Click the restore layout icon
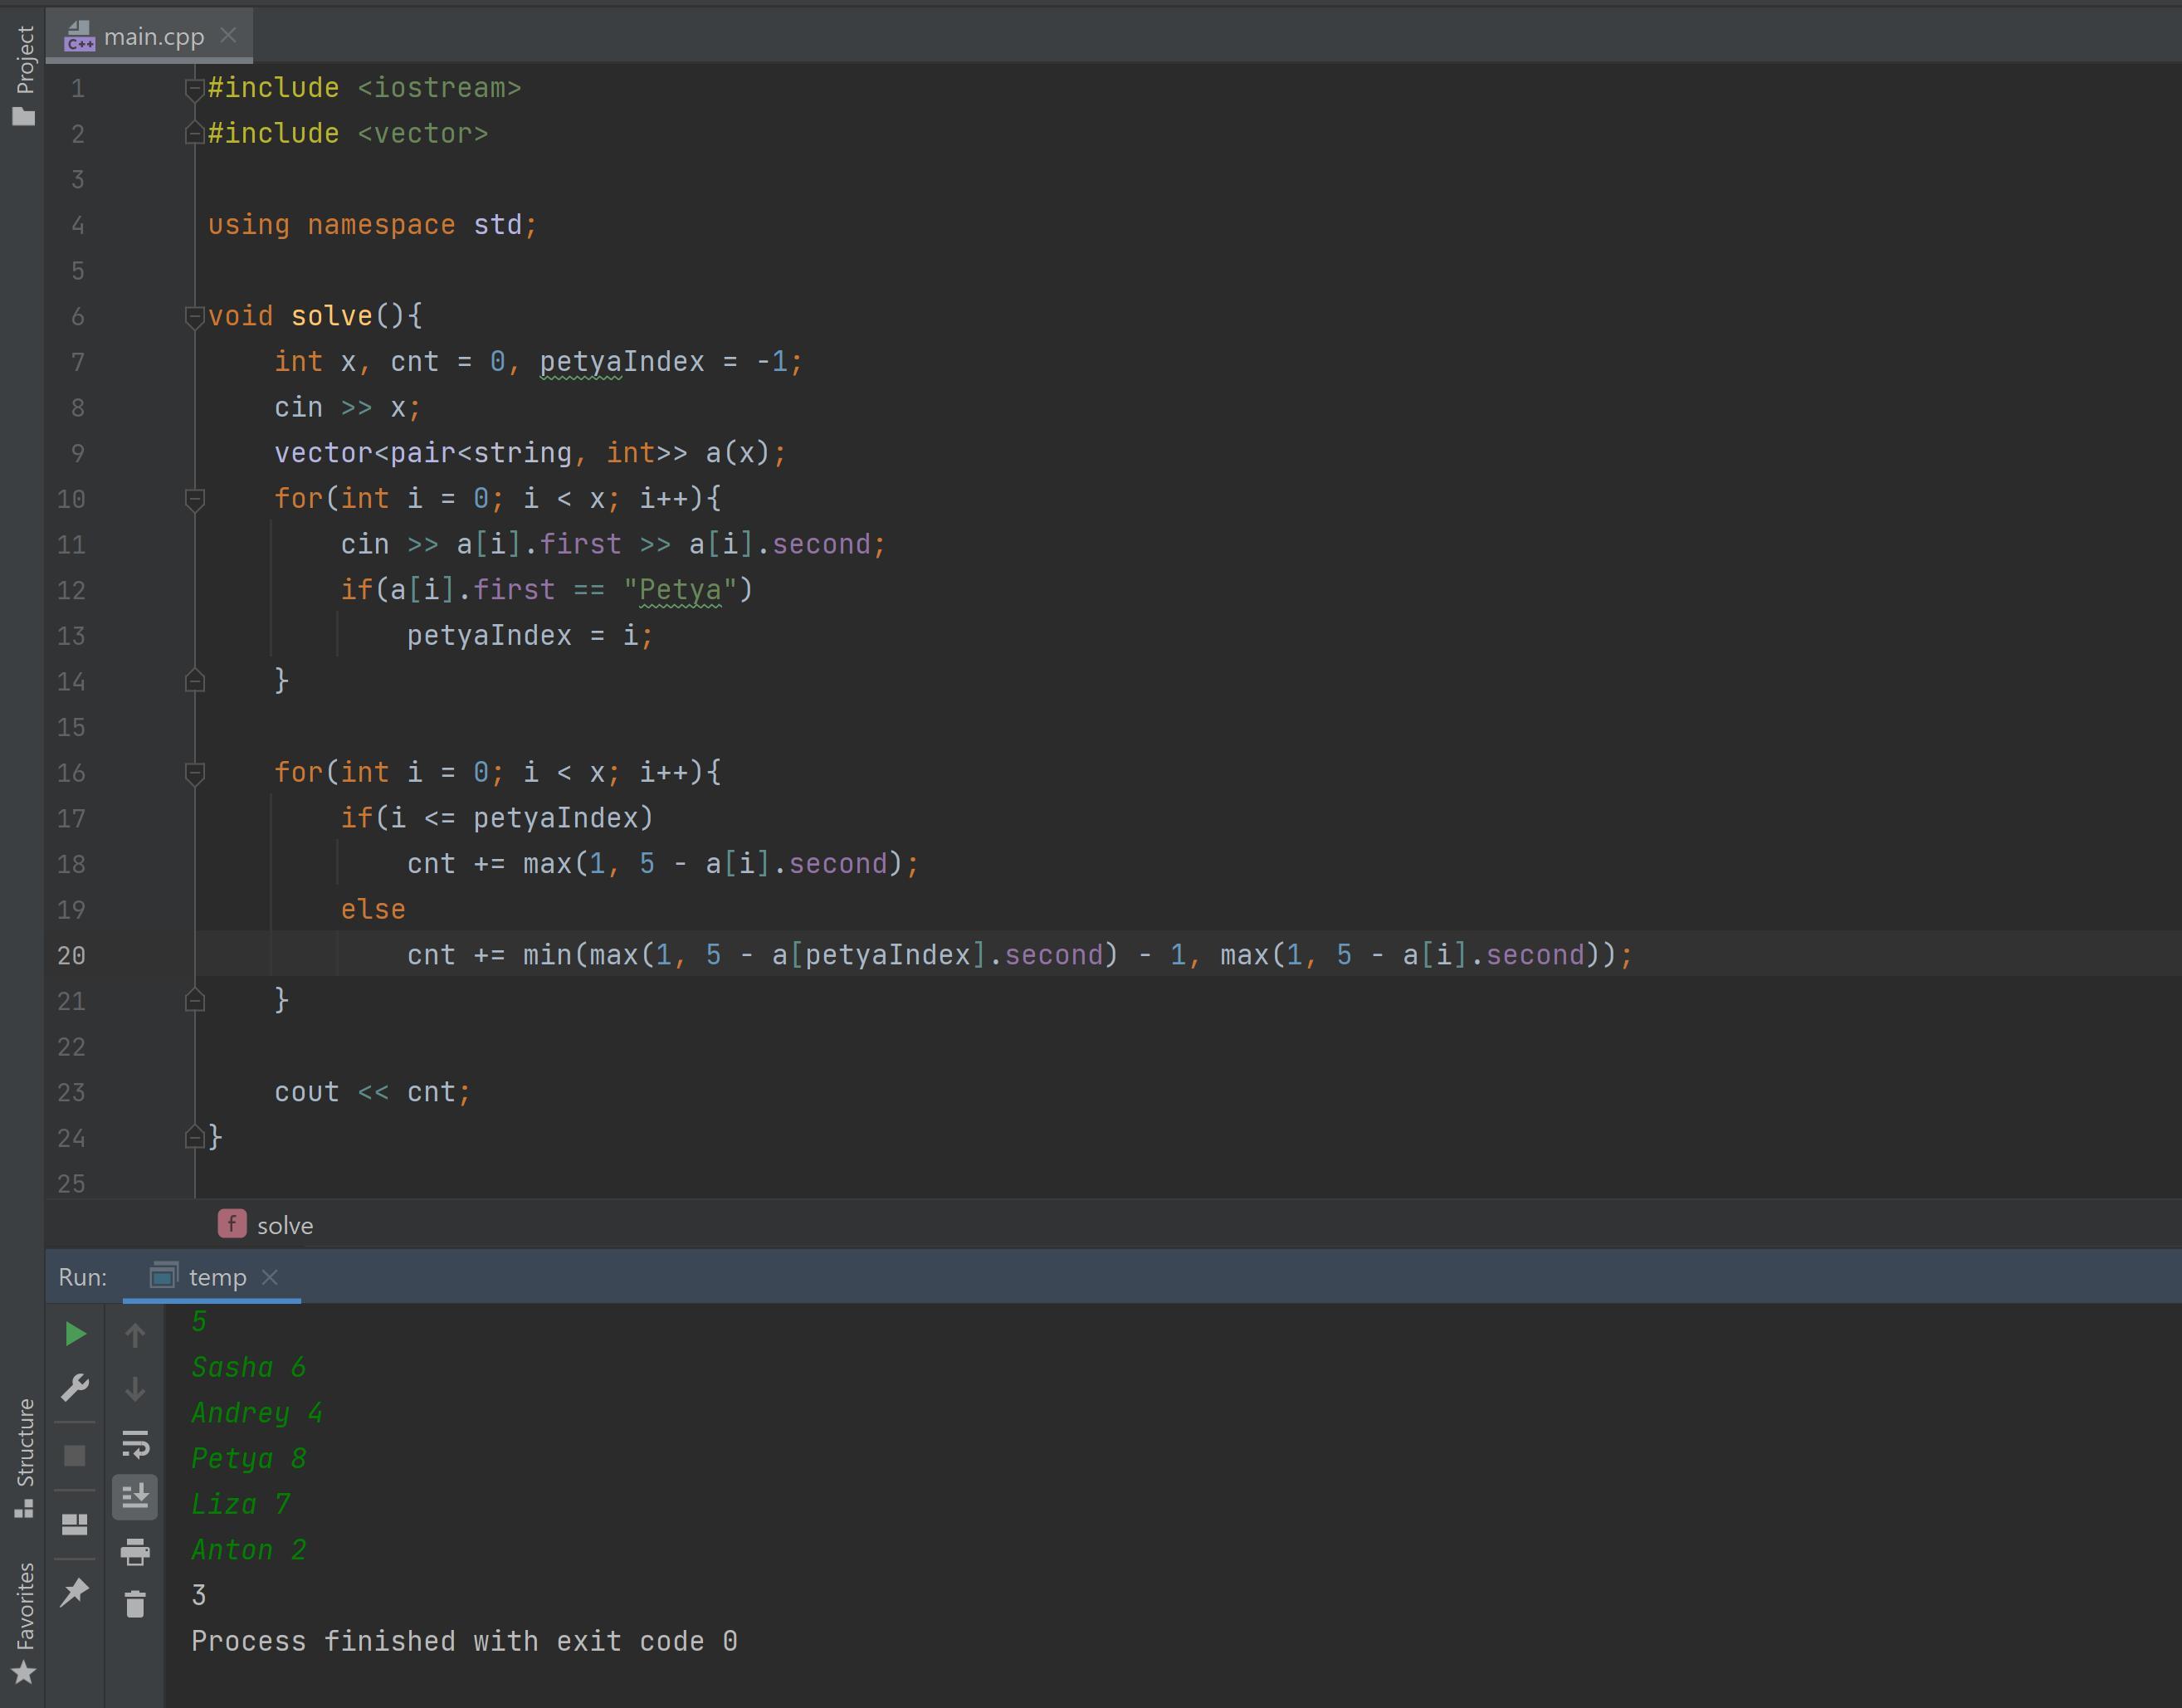This screenshot has width=2182, height=1708. pos(75,1524)
